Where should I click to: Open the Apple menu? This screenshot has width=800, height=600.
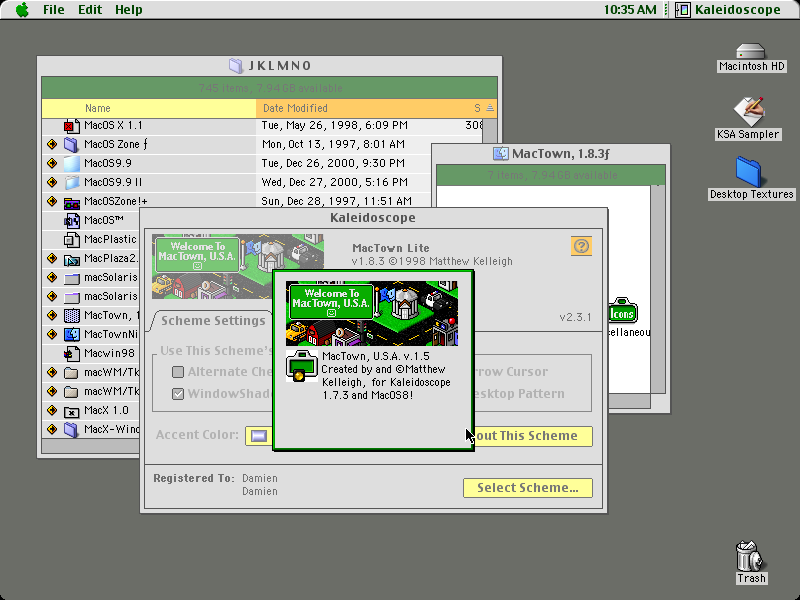(22, 10)
